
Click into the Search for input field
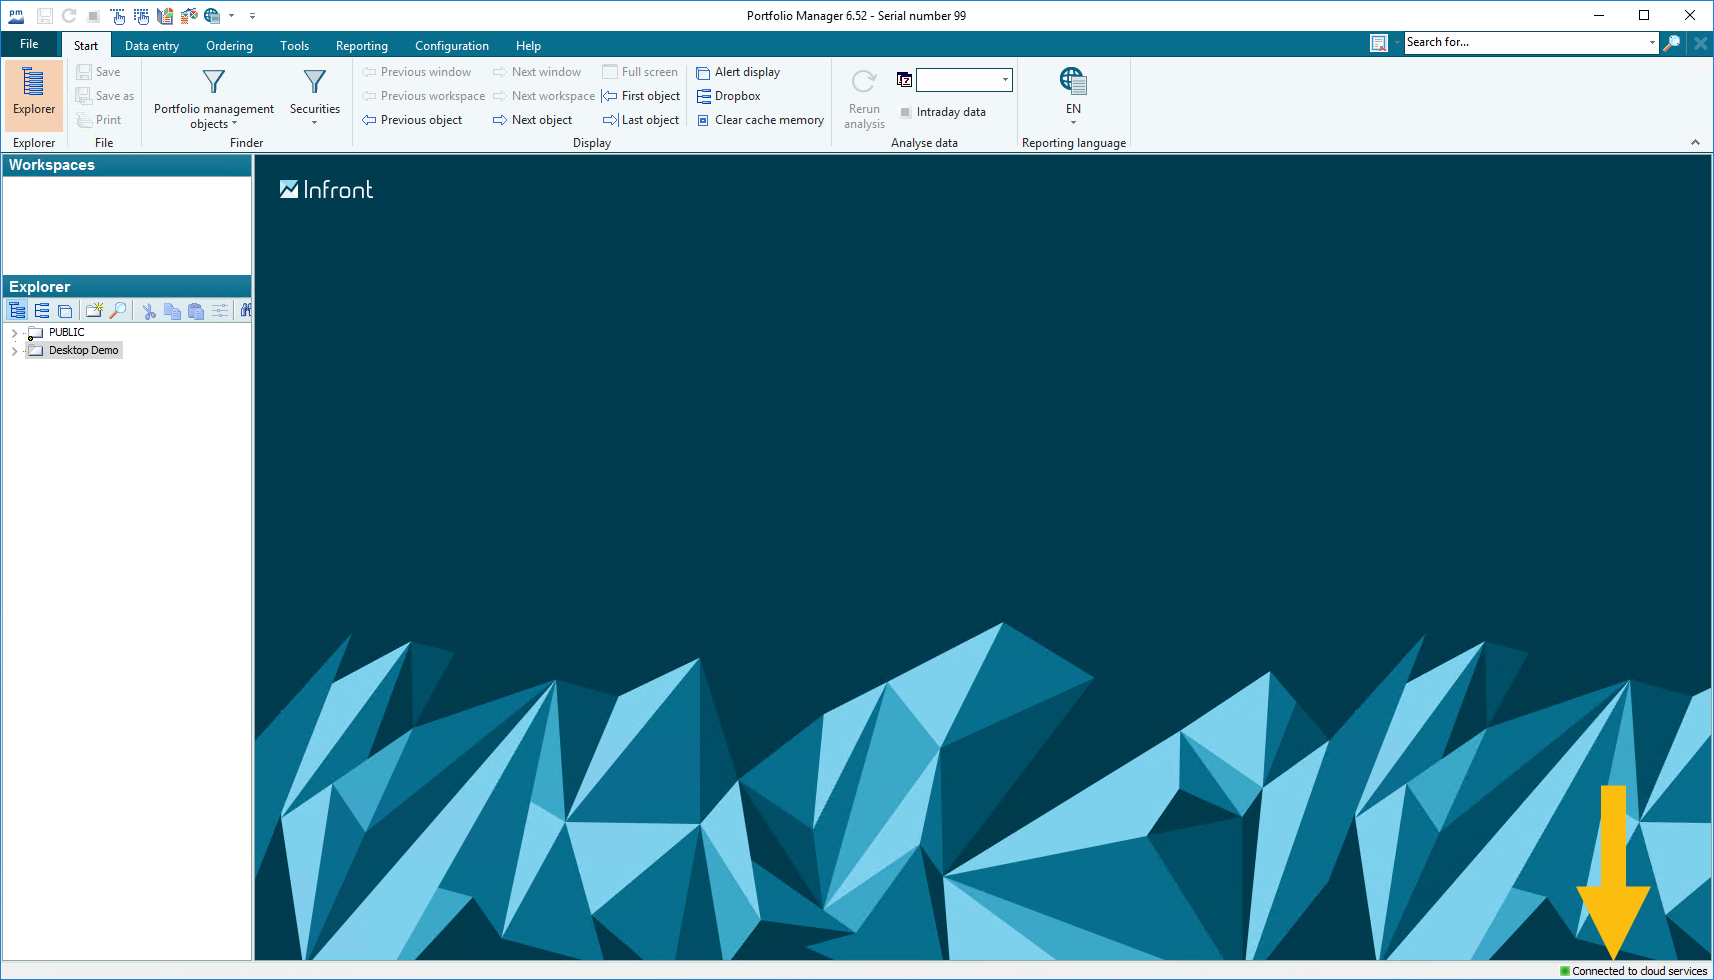click(x=1523, y=42)
